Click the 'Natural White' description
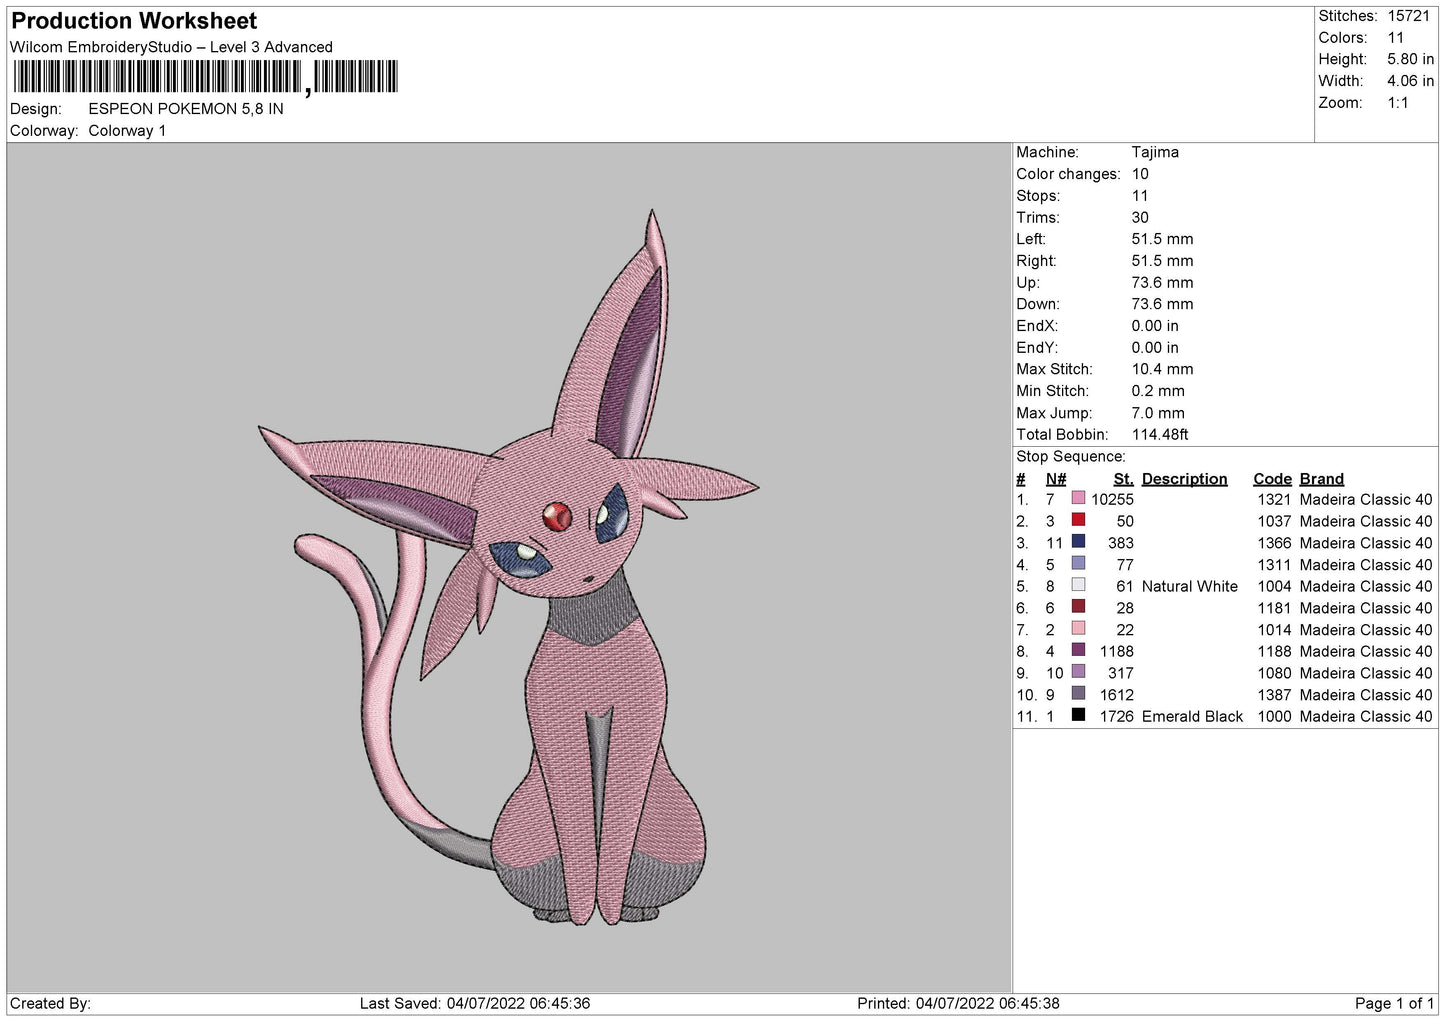 [x=1189, y=586]
